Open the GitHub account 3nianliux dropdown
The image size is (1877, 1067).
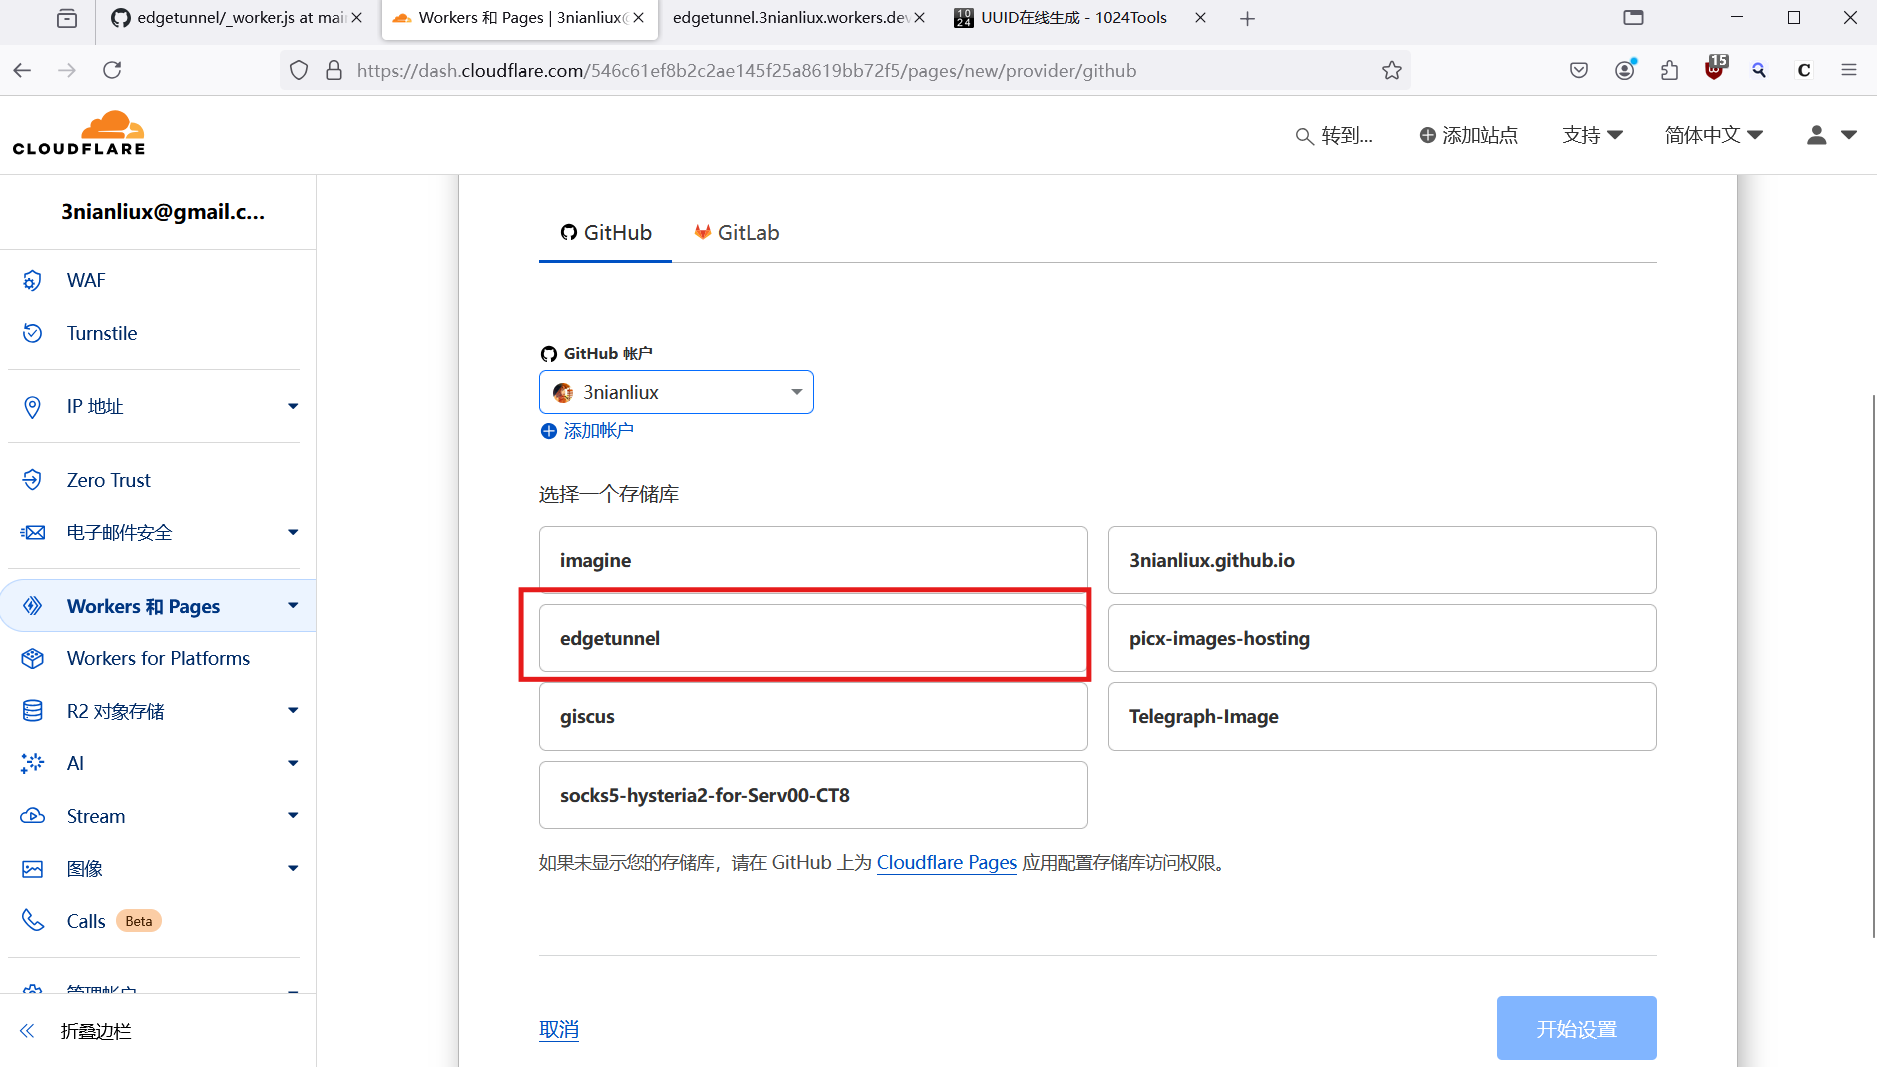[676, 392]
